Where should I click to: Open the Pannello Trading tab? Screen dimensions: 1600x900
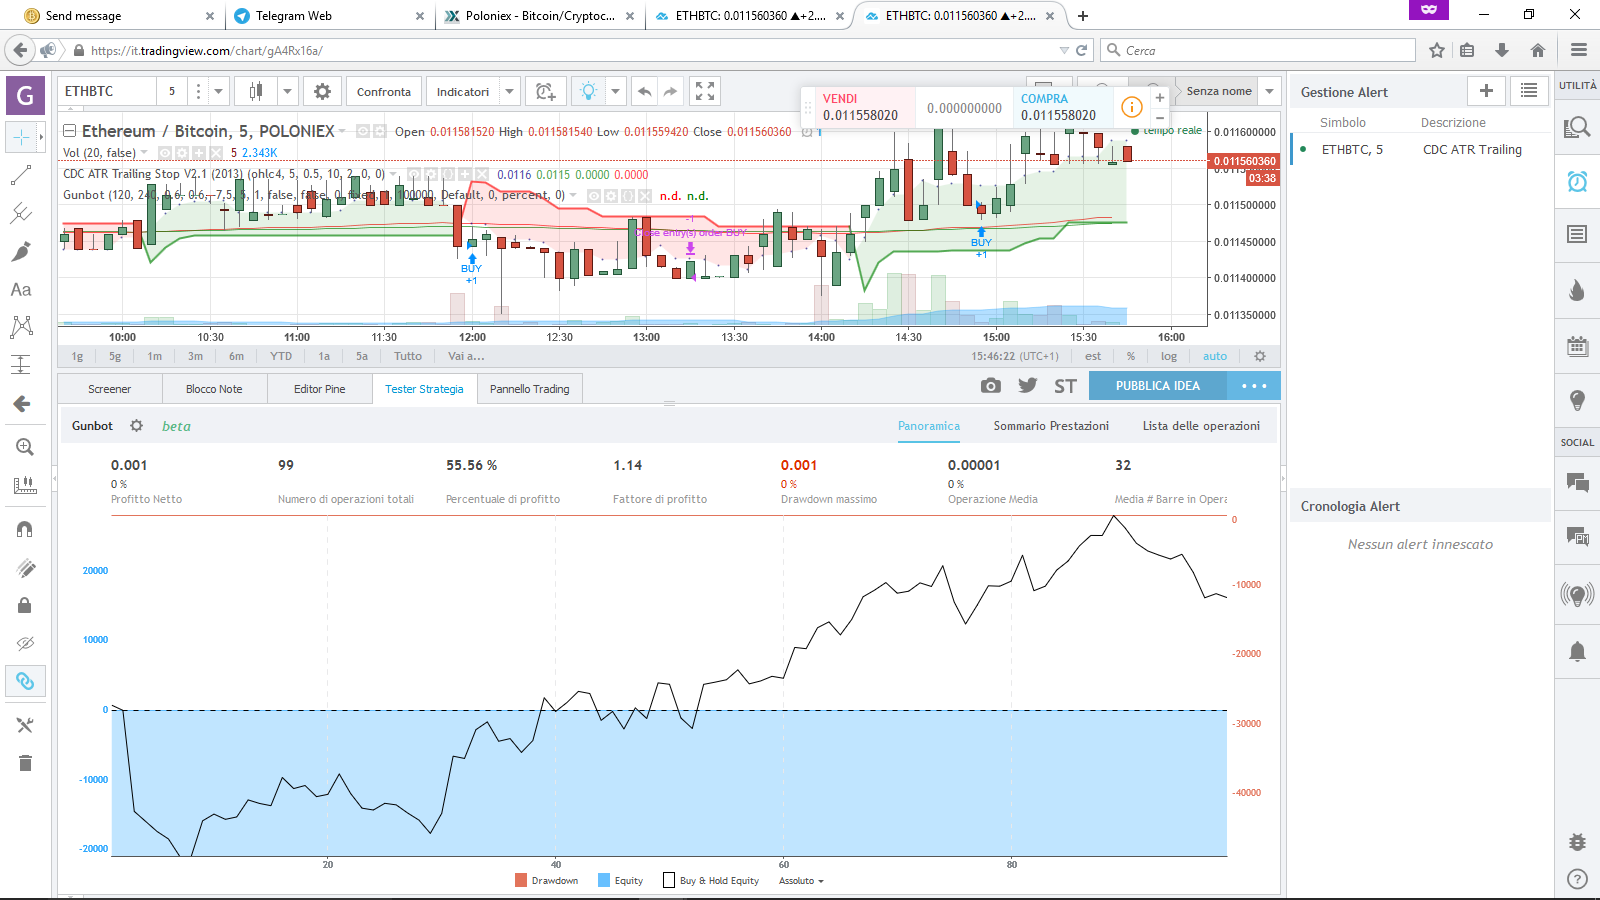pos(530,389)
